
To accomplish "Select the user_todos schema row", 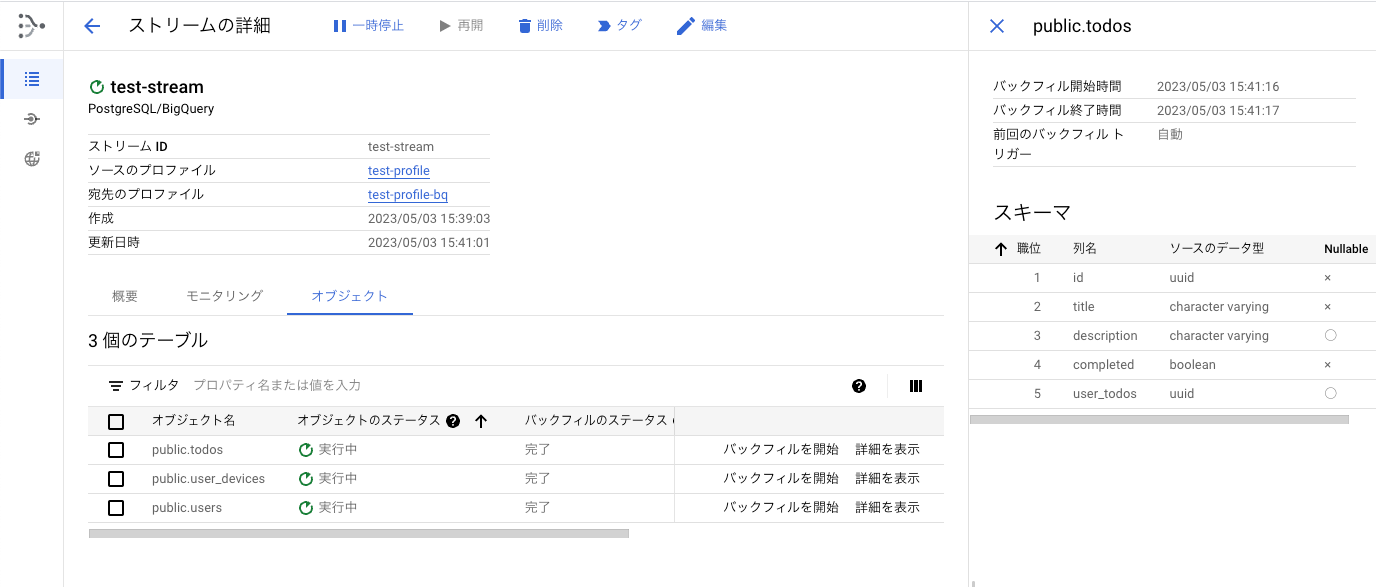I will tap(1172, 394).
